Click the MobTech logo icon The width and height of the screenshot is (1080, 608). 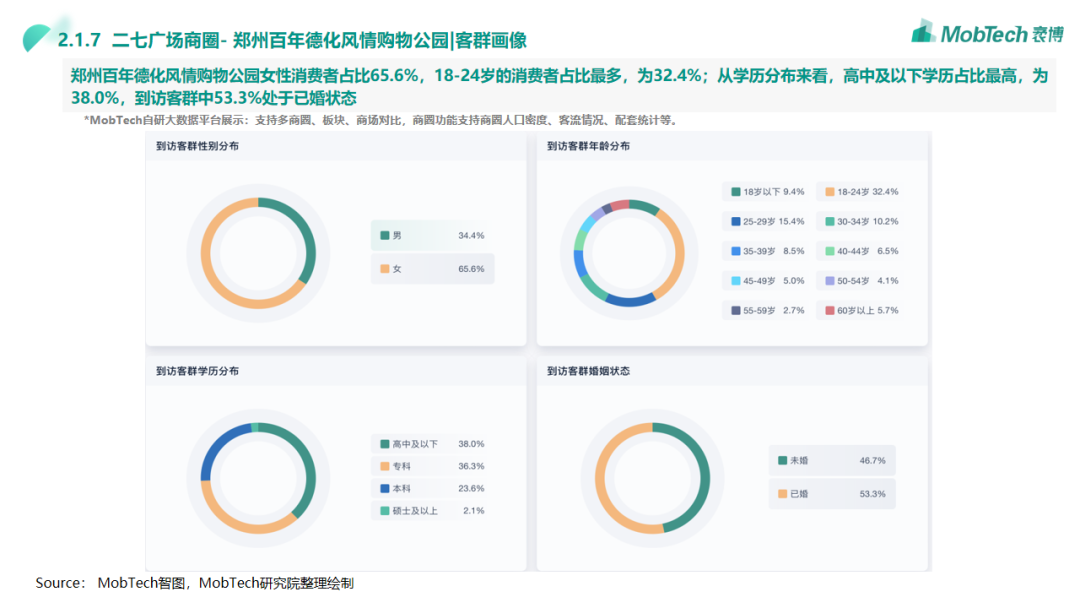[923, 32]
